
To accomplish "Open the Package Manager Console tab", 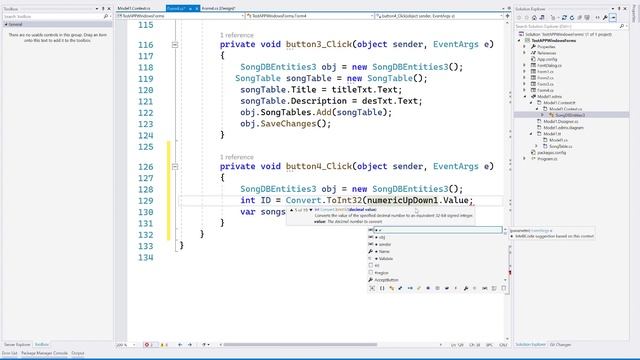I will coord(44,353).
